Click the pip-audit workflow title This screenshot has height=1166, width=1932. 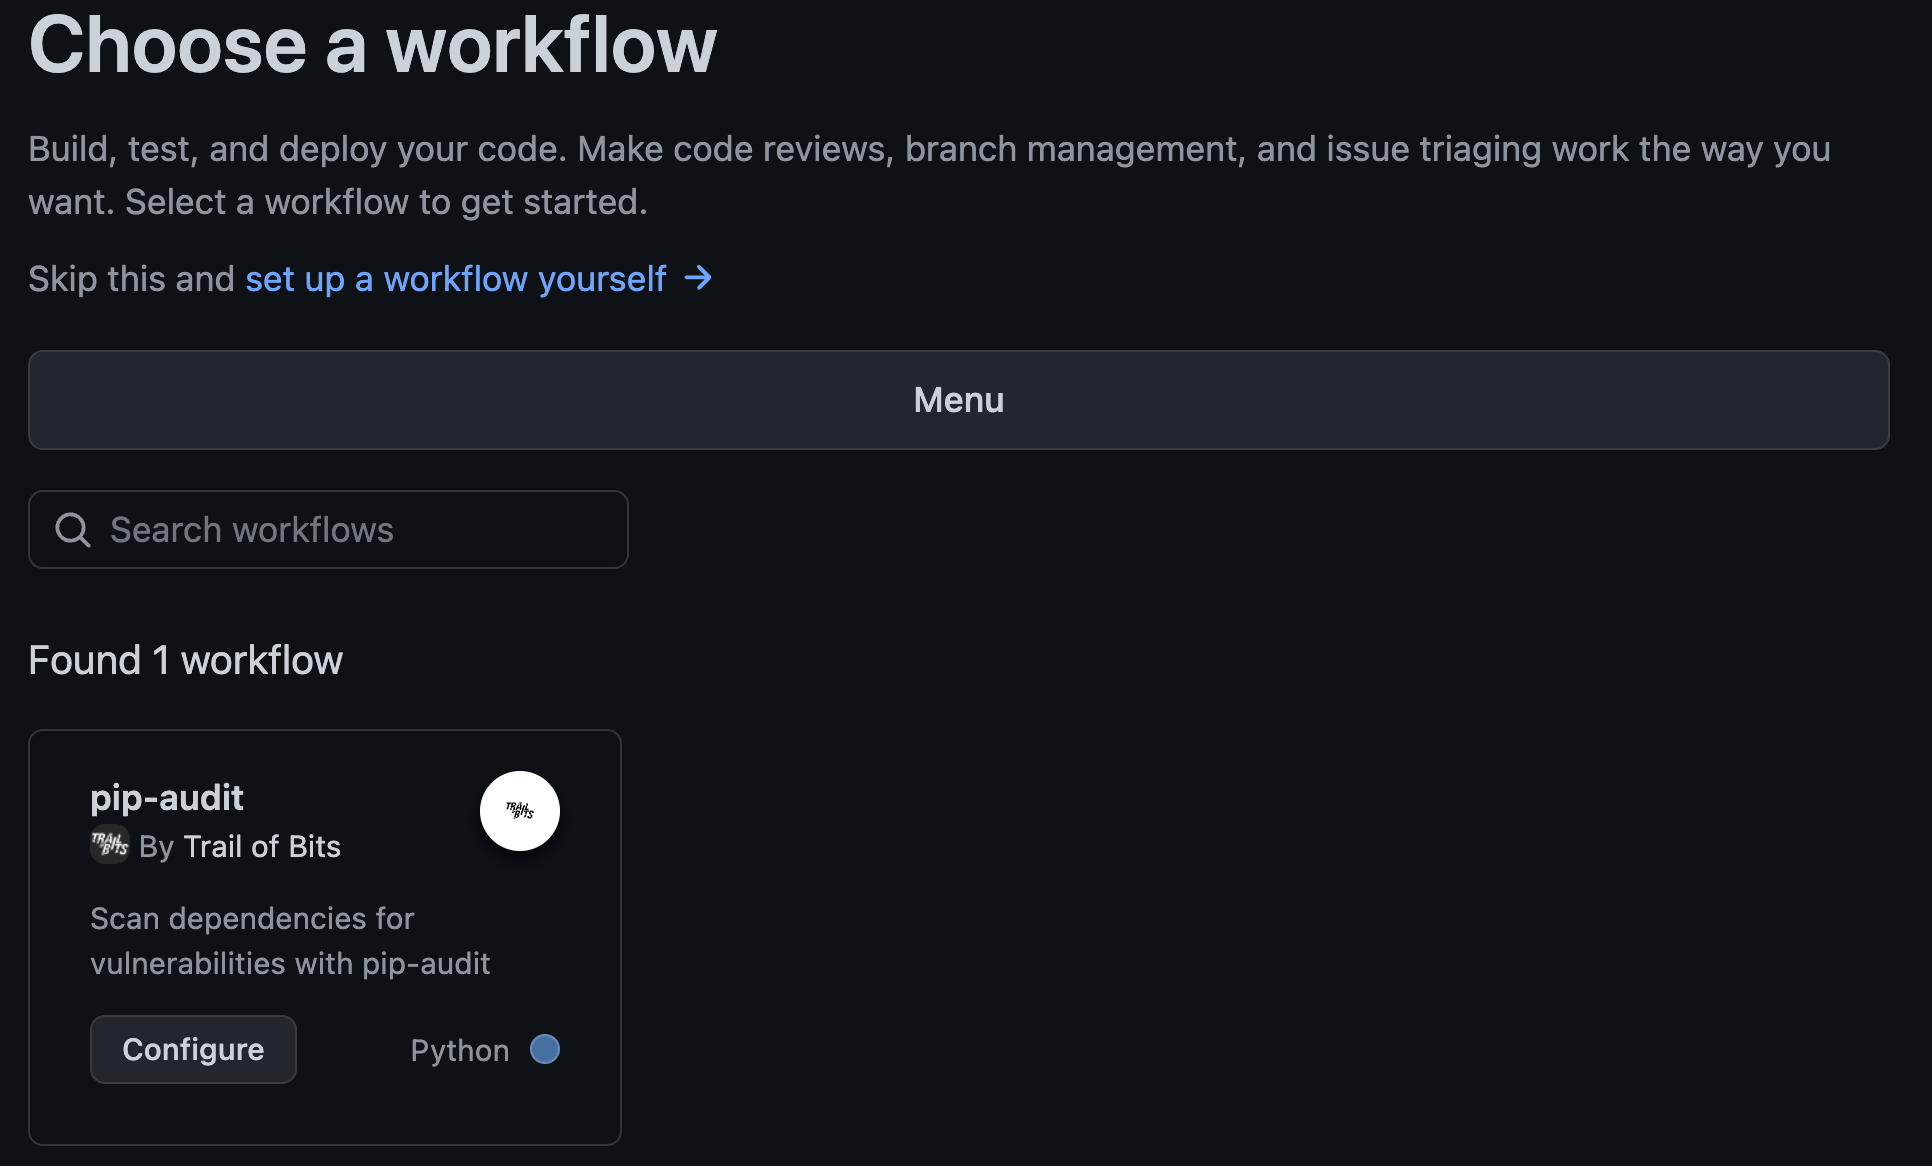point(167,798)
